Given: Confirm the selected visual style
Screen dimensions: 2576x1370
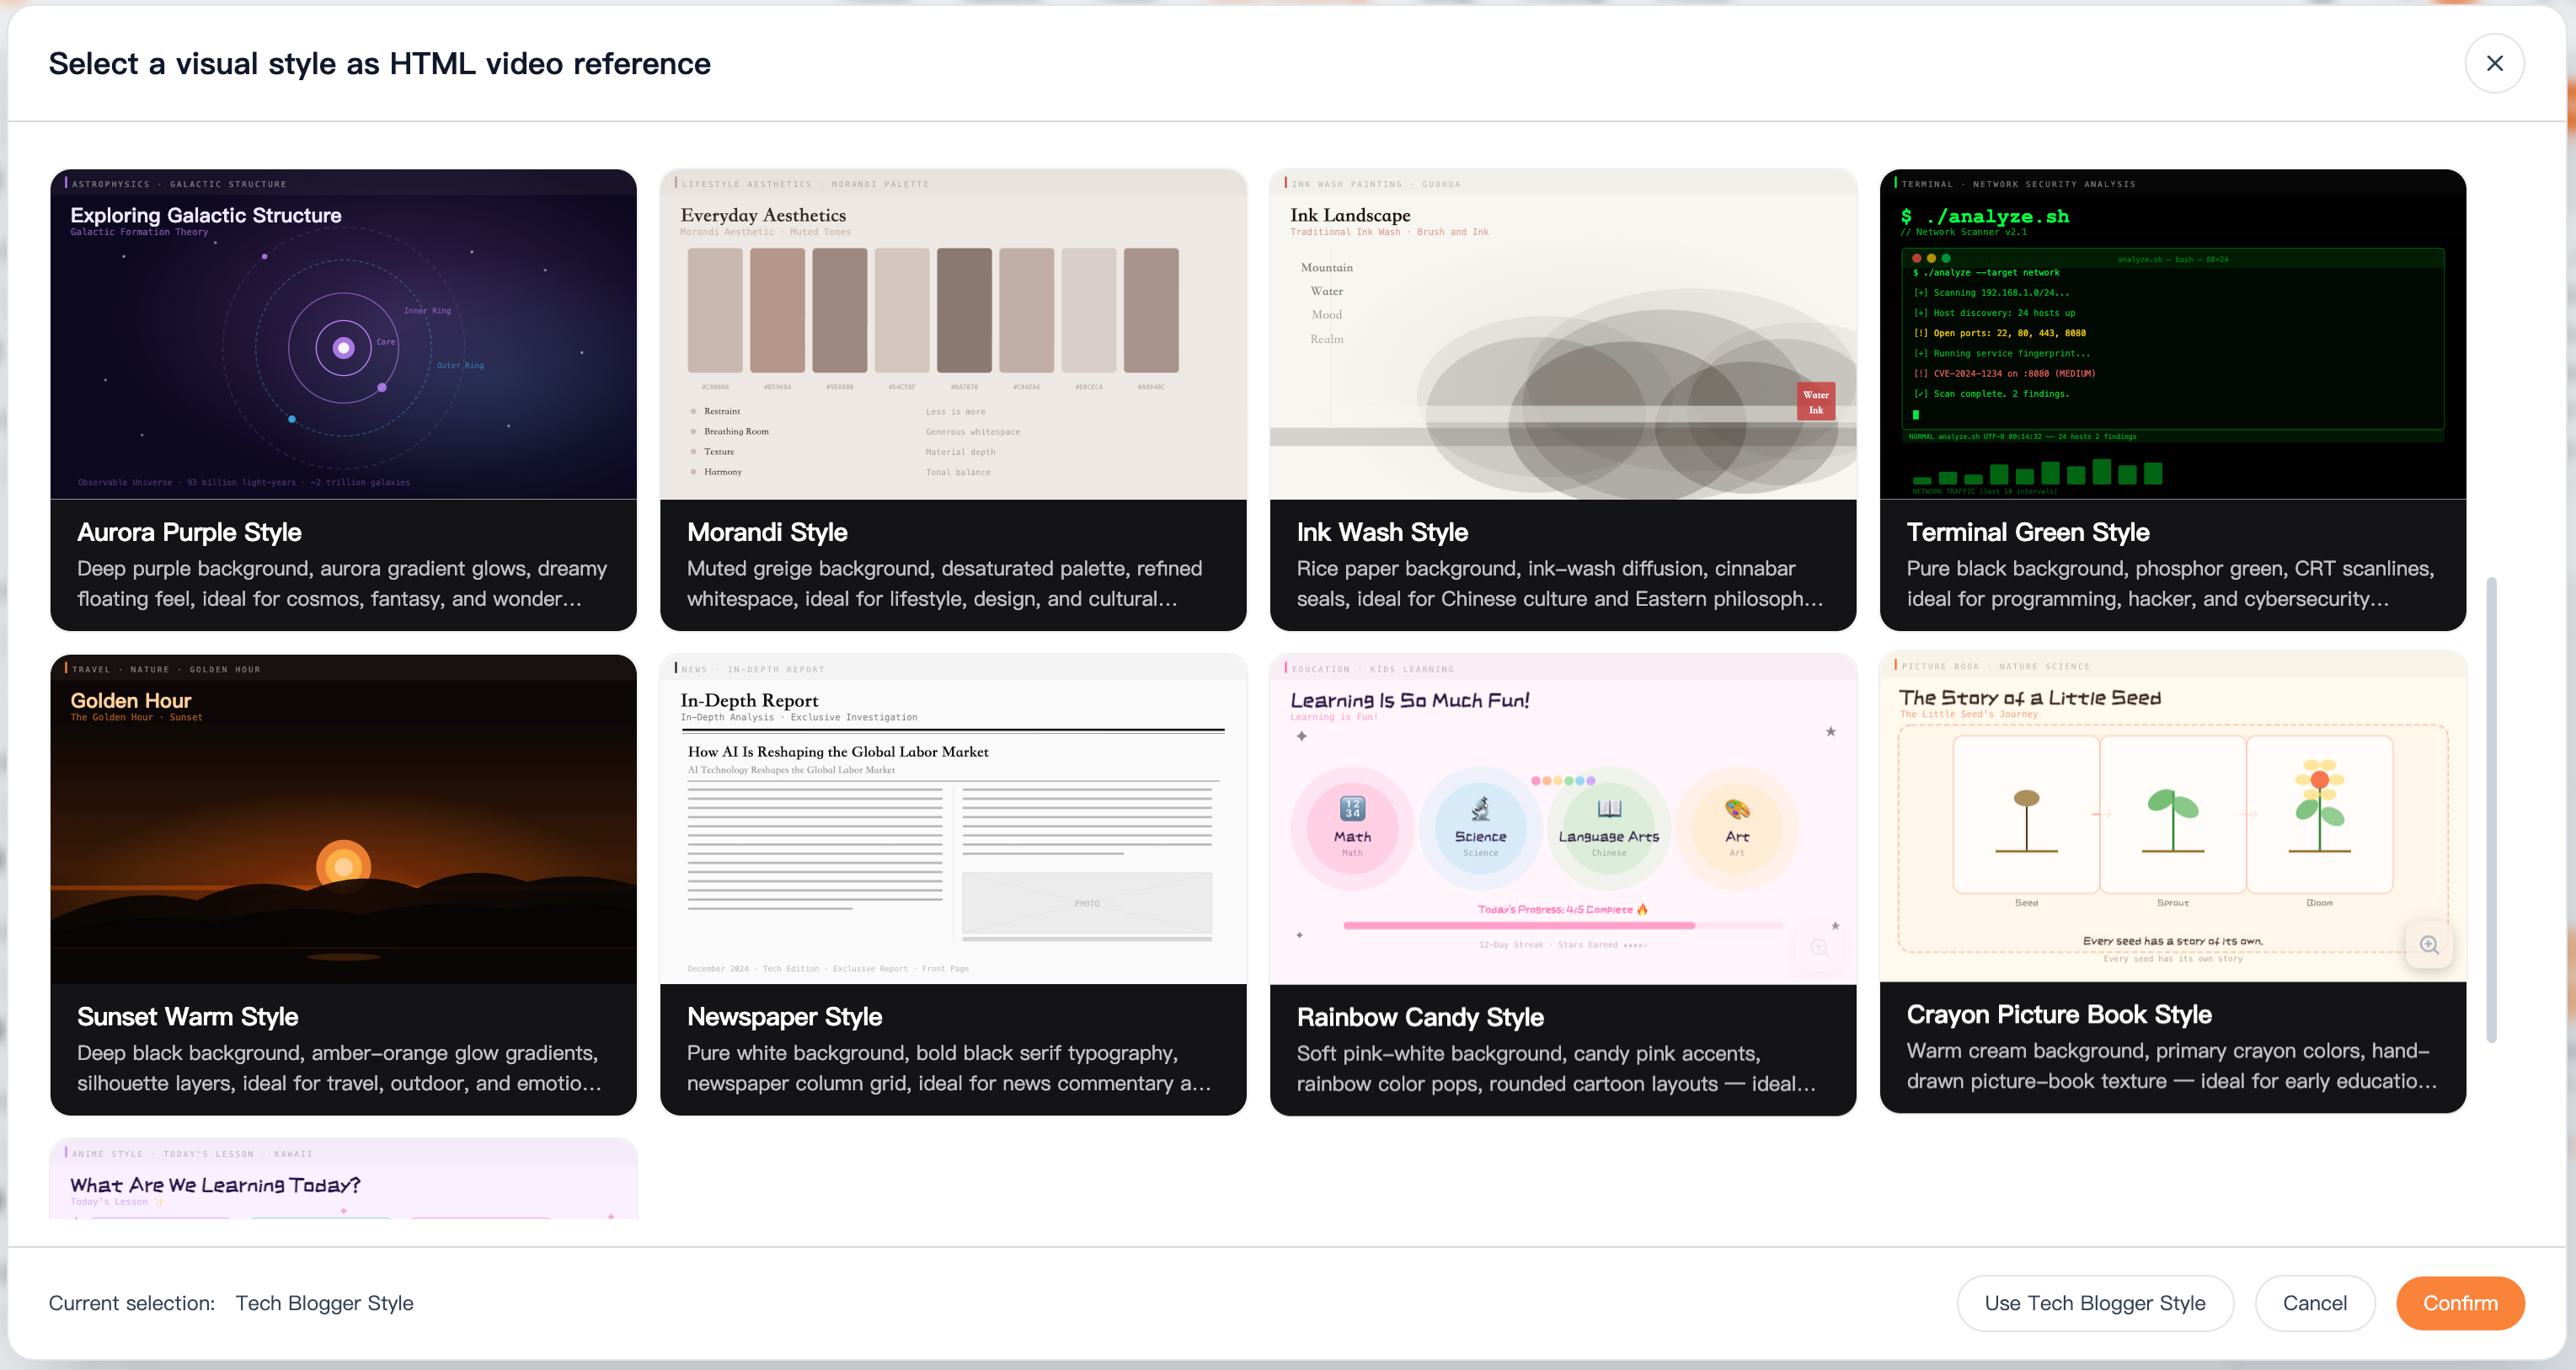Looking at the screenshot, I should pyautogui.click(x=2460, y=1302).
